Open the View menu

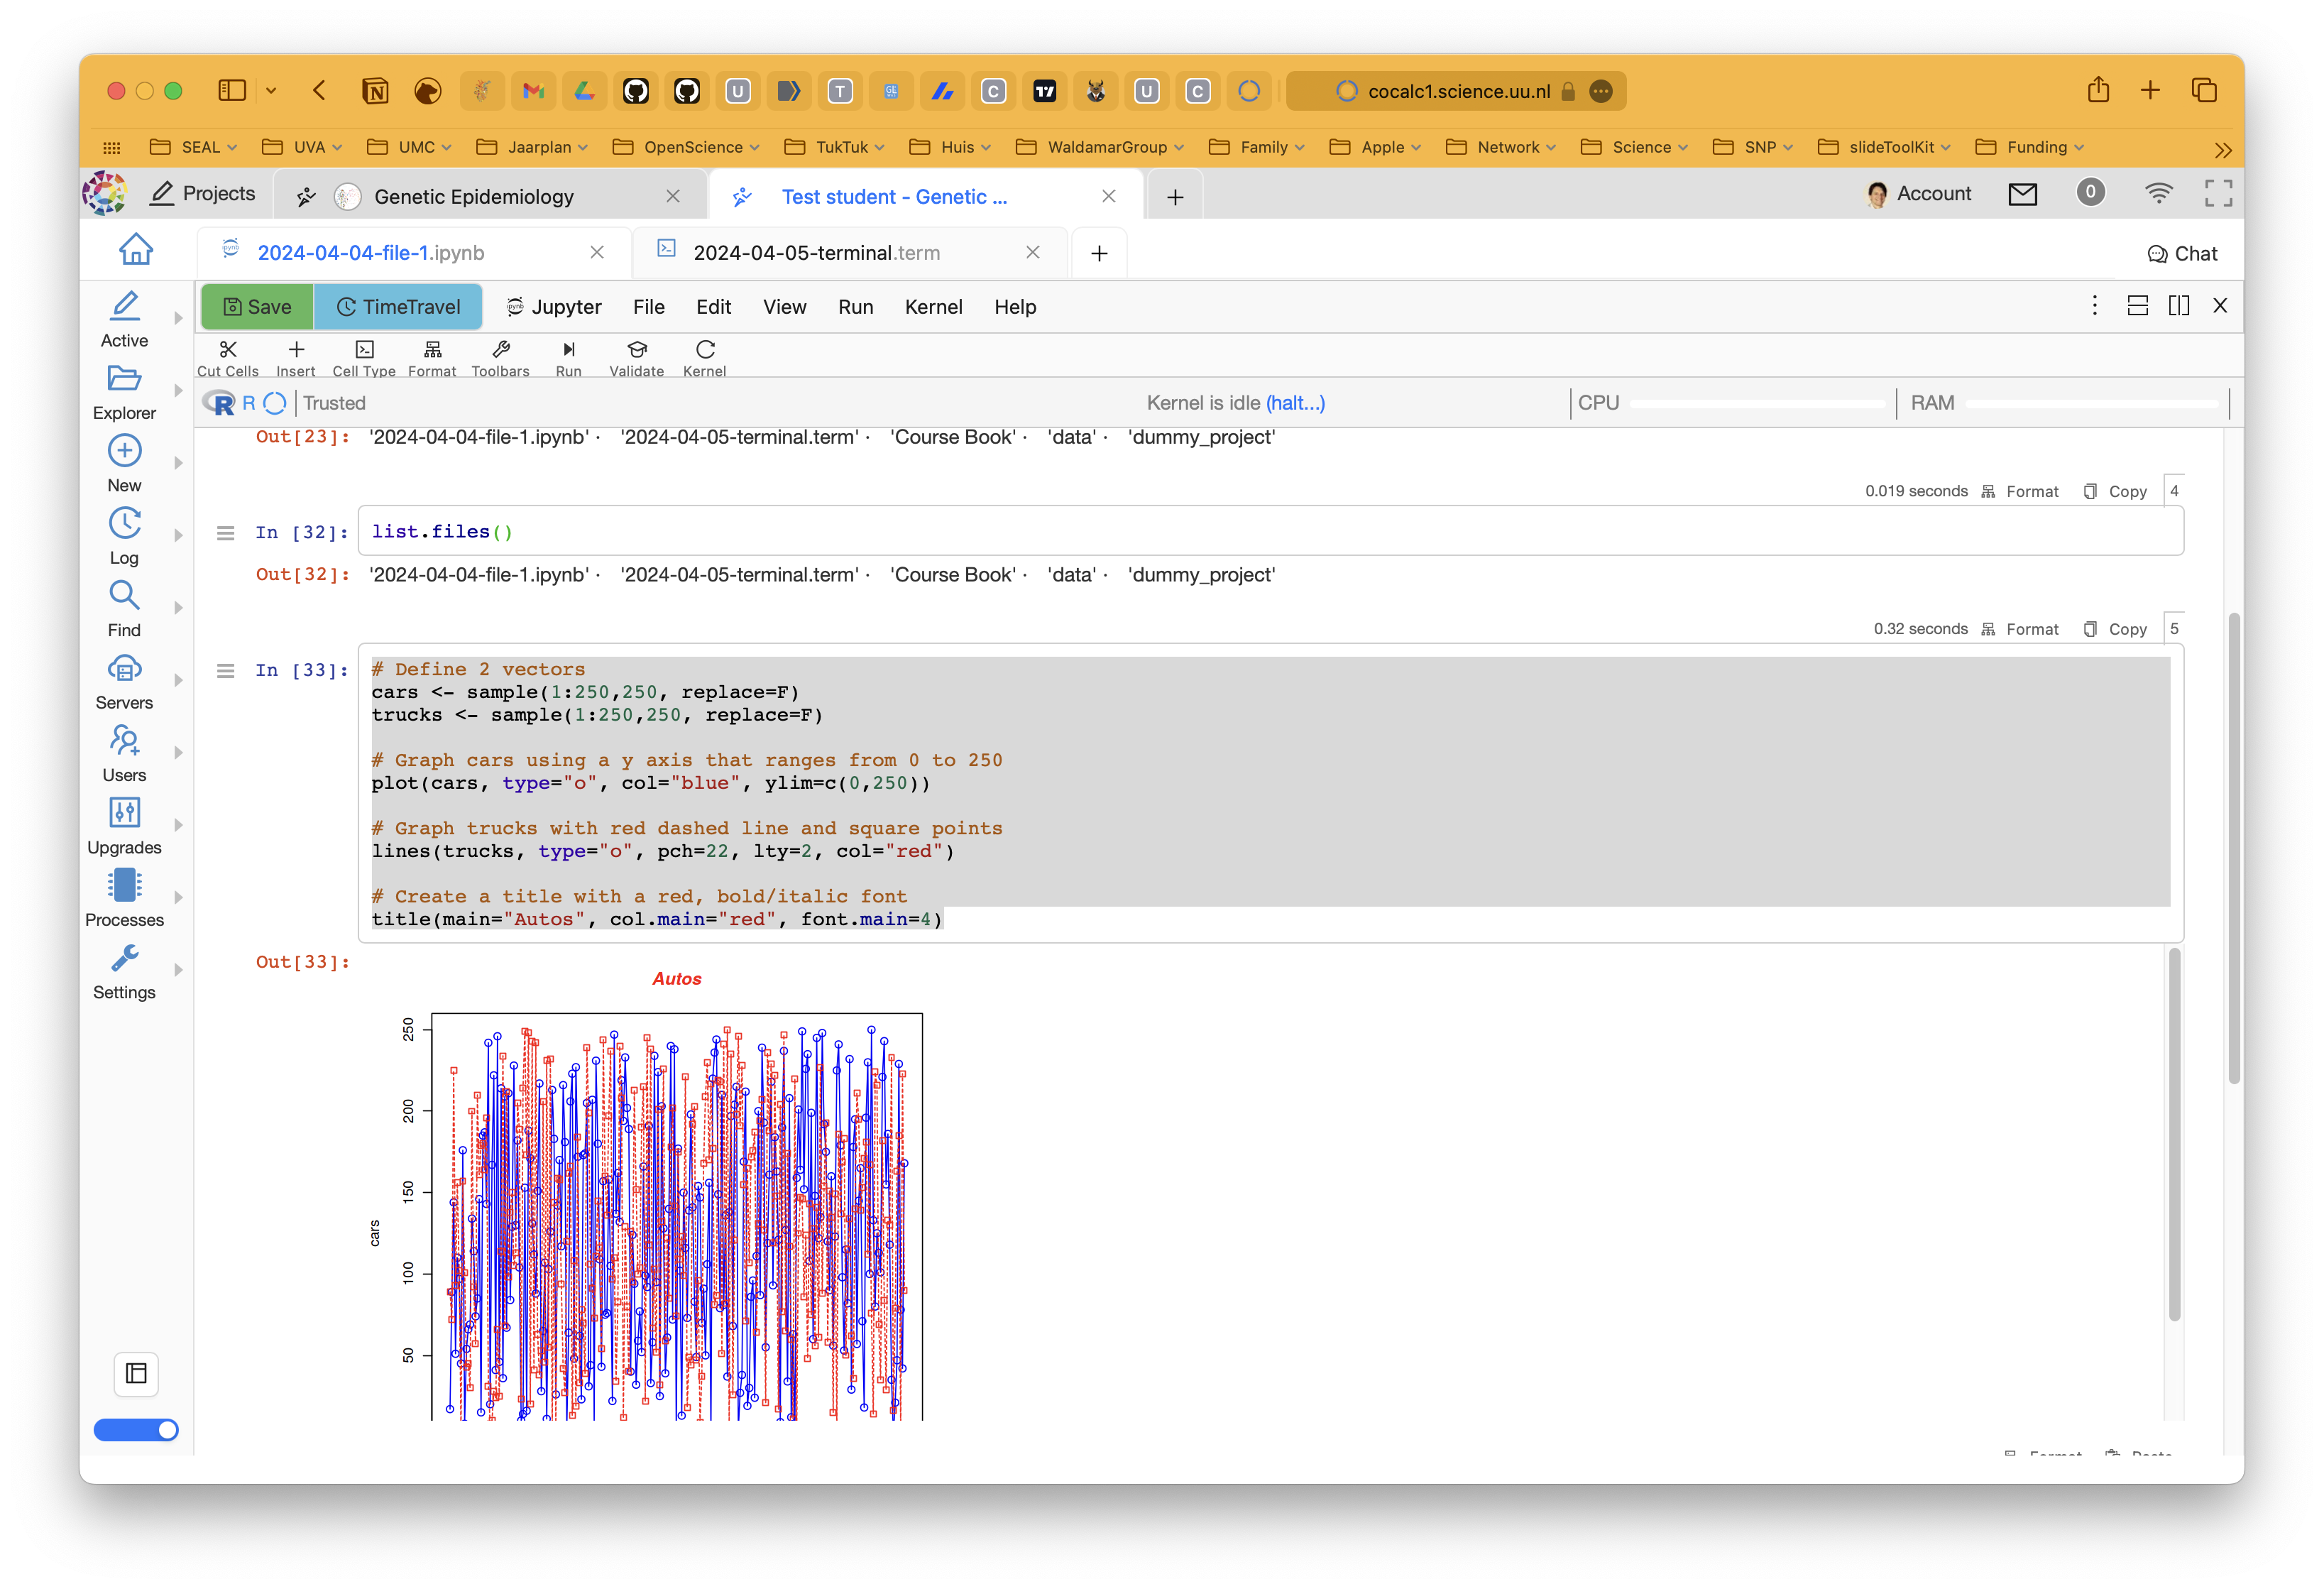pyautogui.click(x=785, y=307)
